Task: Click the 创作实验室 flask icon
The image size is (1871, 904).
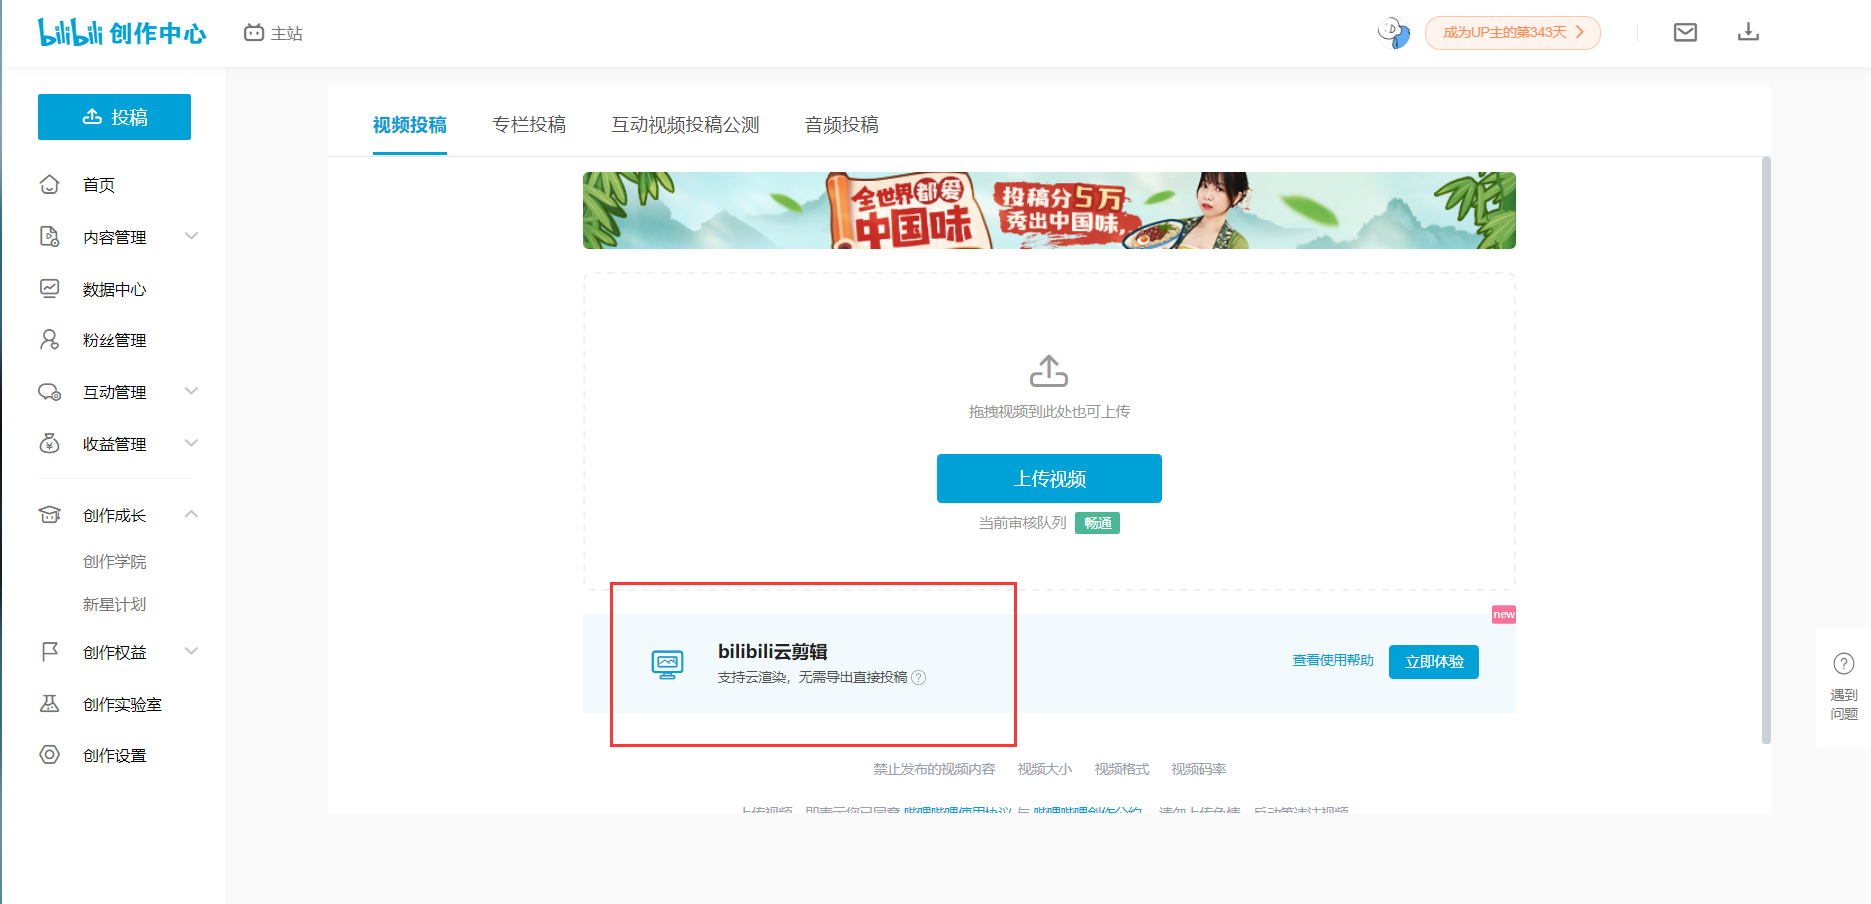Action: [49, 704]
